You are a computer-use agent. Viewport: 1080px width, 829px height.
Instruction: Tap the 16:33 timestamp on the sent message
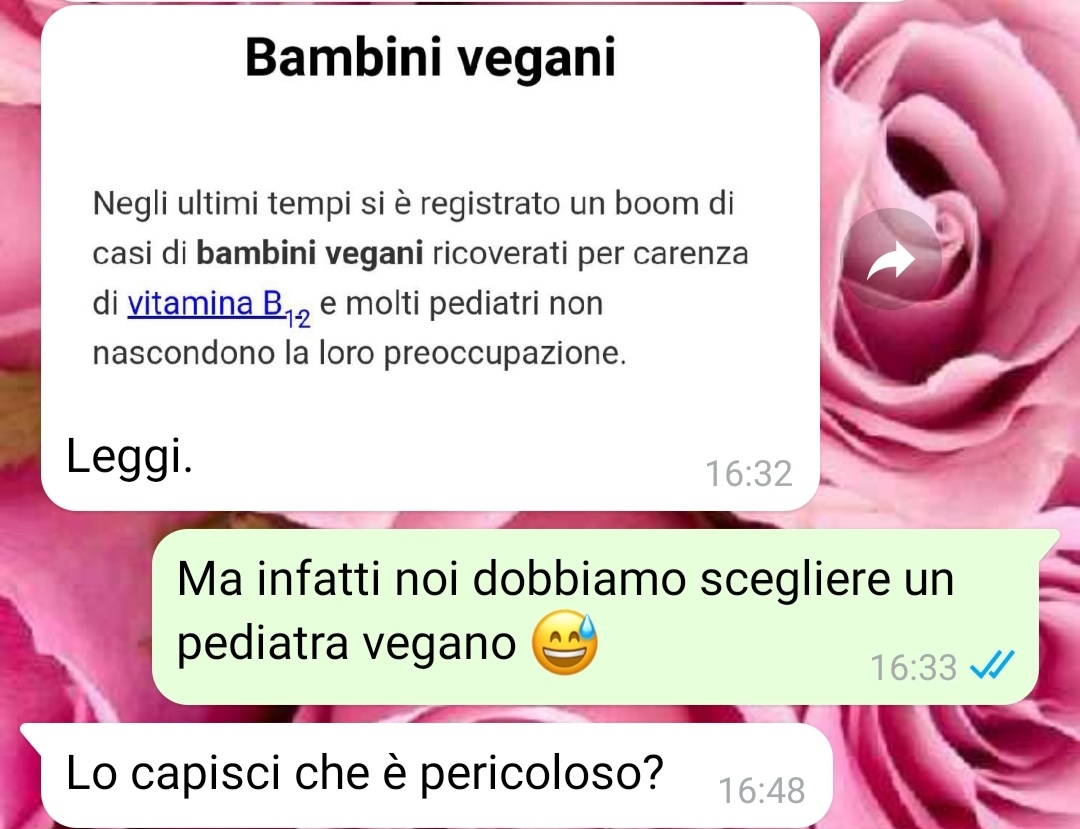pos(913,667)
